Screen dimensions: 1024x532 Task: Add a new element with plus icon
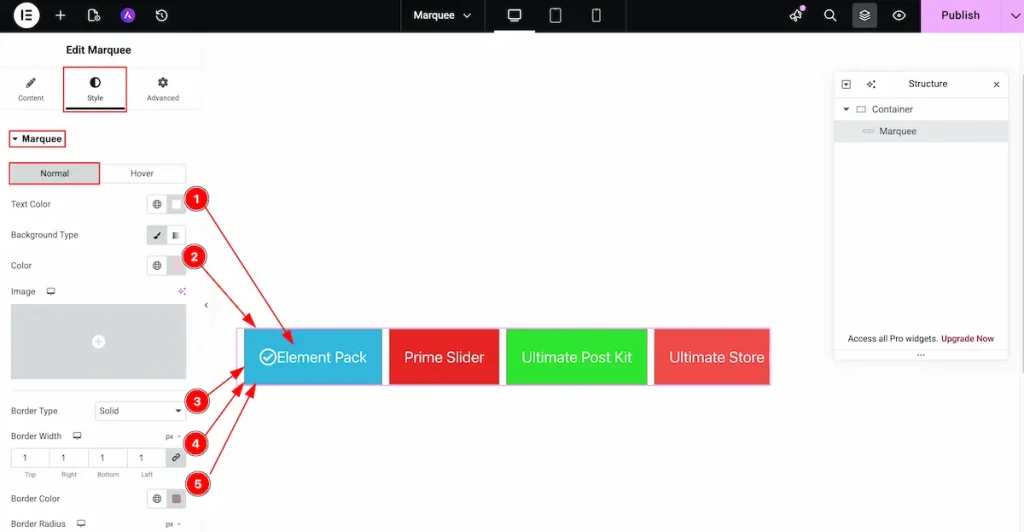click(x=60, y=15)
